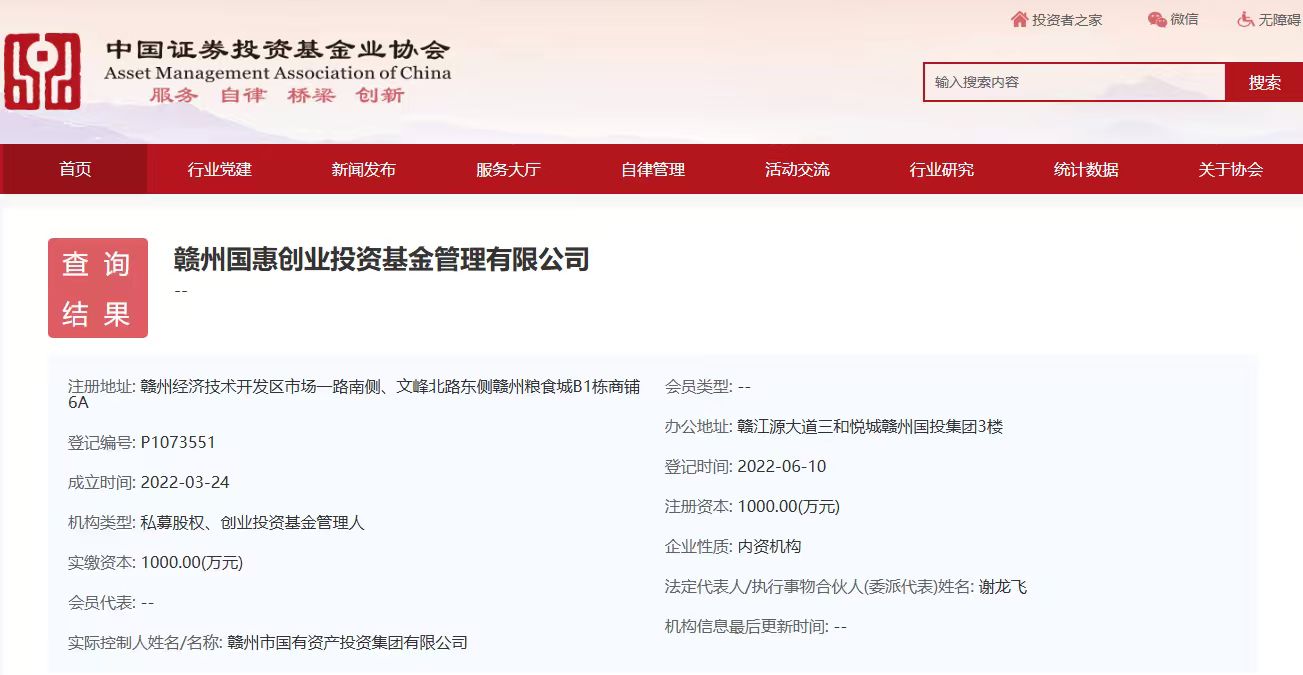Click the 无障碍 accessibility icon
This screenshot has width=1303, height=675.
click(1244, 18)
